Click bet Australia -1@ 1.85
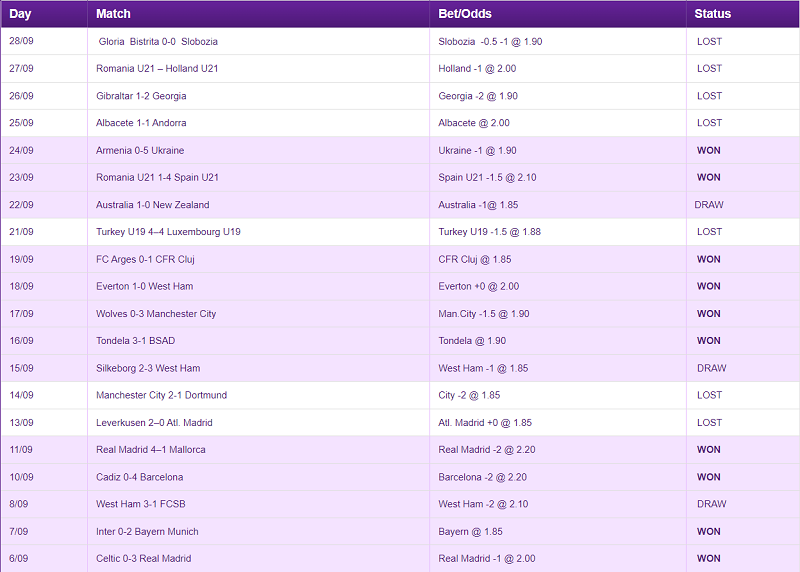 click(x=478, y=205)
